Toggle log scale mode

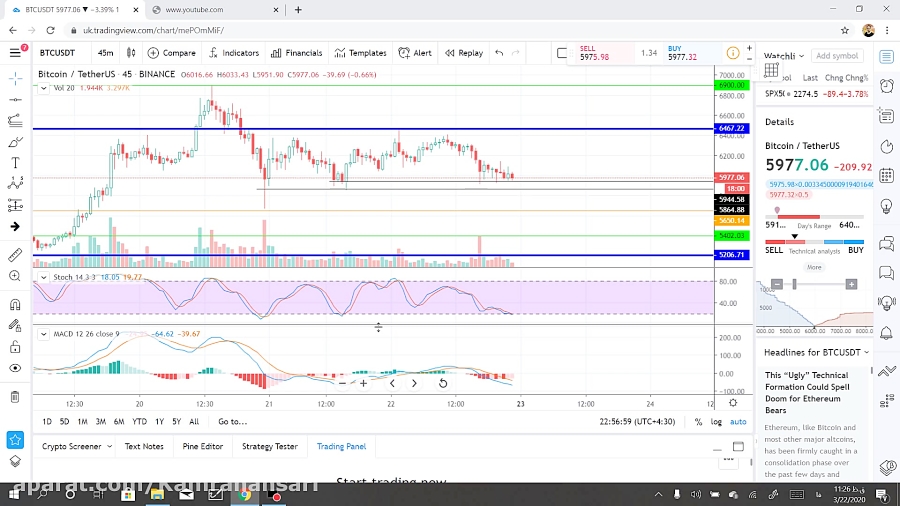[x=716, y=422]
